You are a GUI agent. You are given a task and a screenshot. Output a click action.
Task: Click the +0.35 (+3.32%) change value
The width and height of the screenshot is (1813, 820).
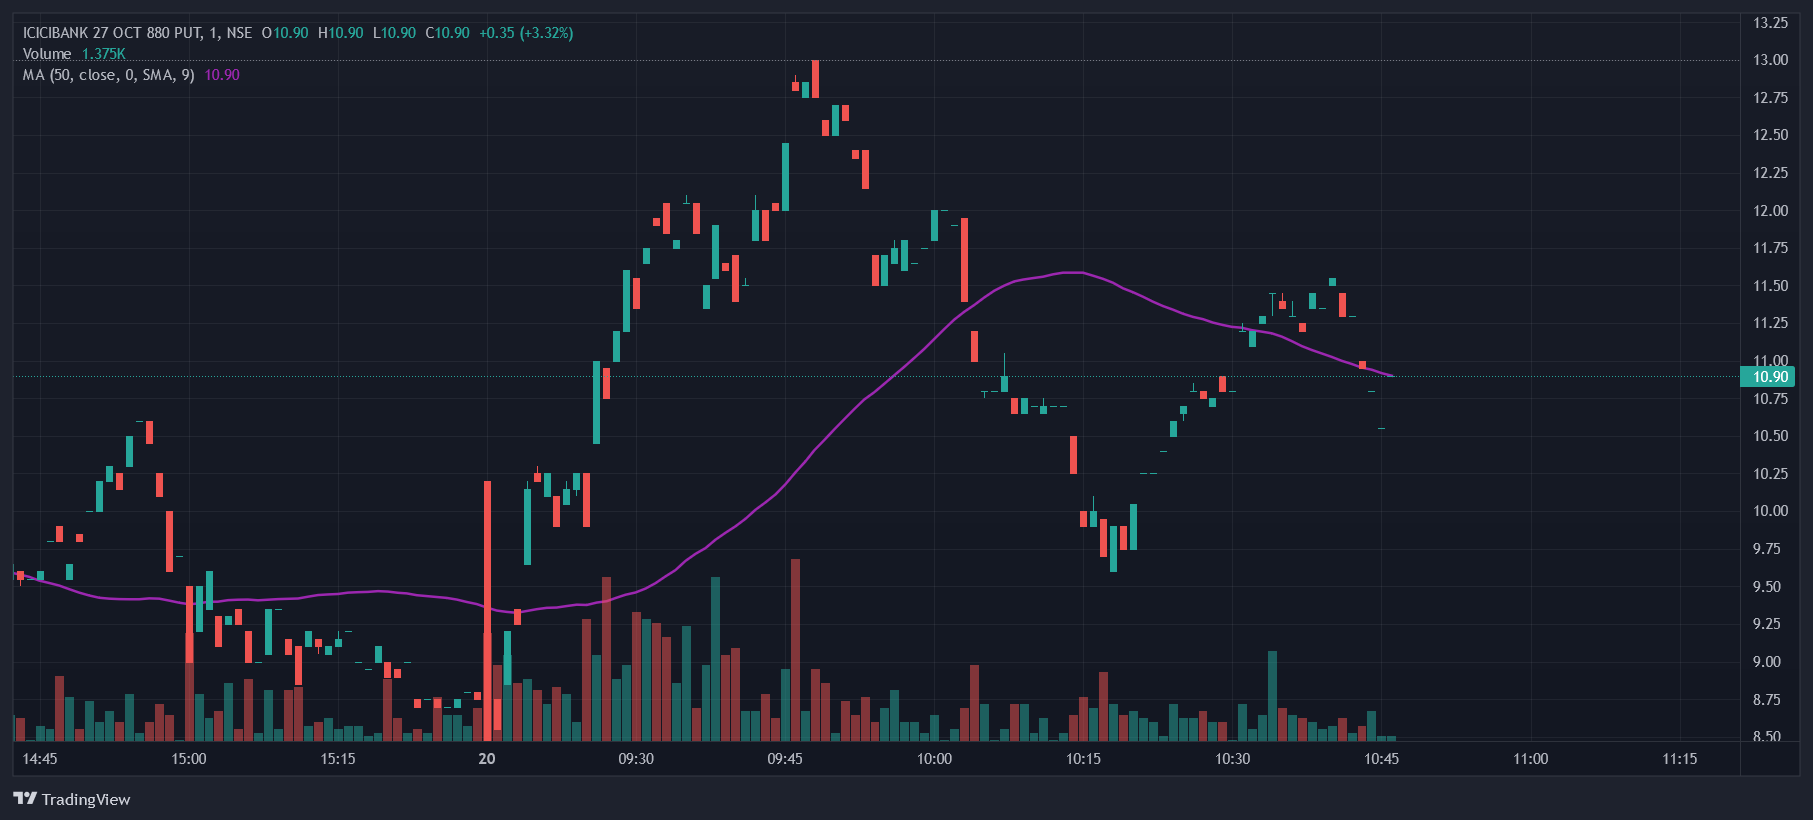[526, 33]
